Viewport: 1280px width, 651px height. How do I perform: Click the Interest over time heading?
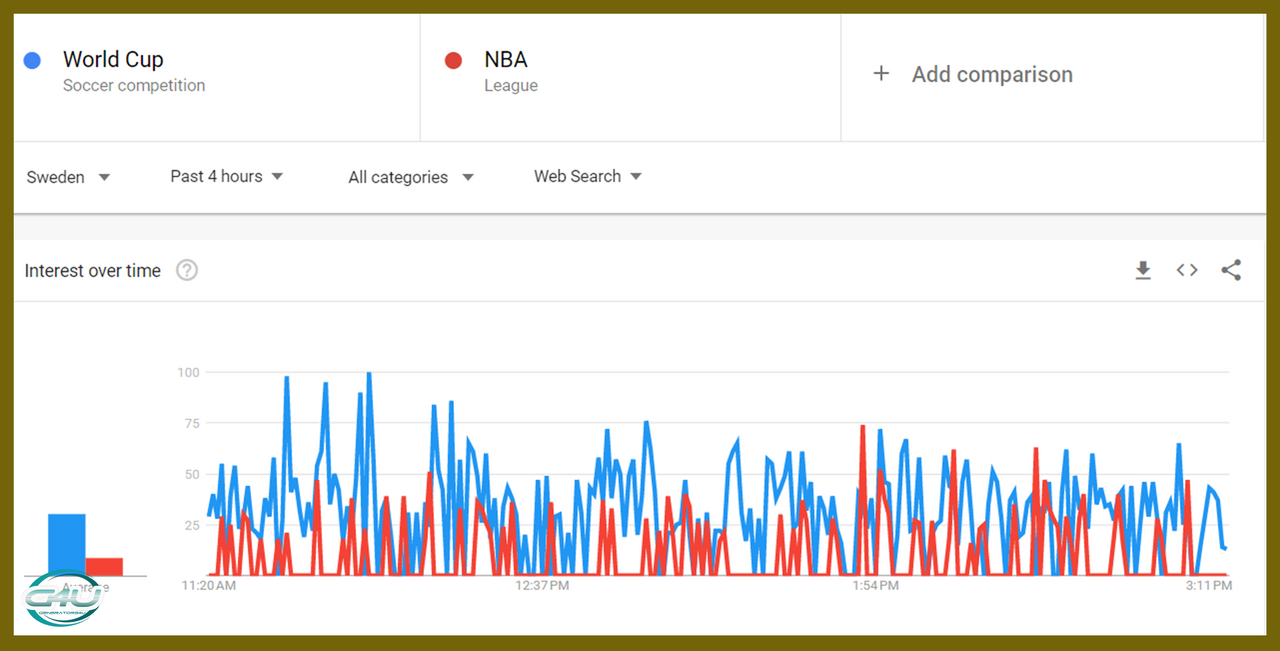click(93, 271)
